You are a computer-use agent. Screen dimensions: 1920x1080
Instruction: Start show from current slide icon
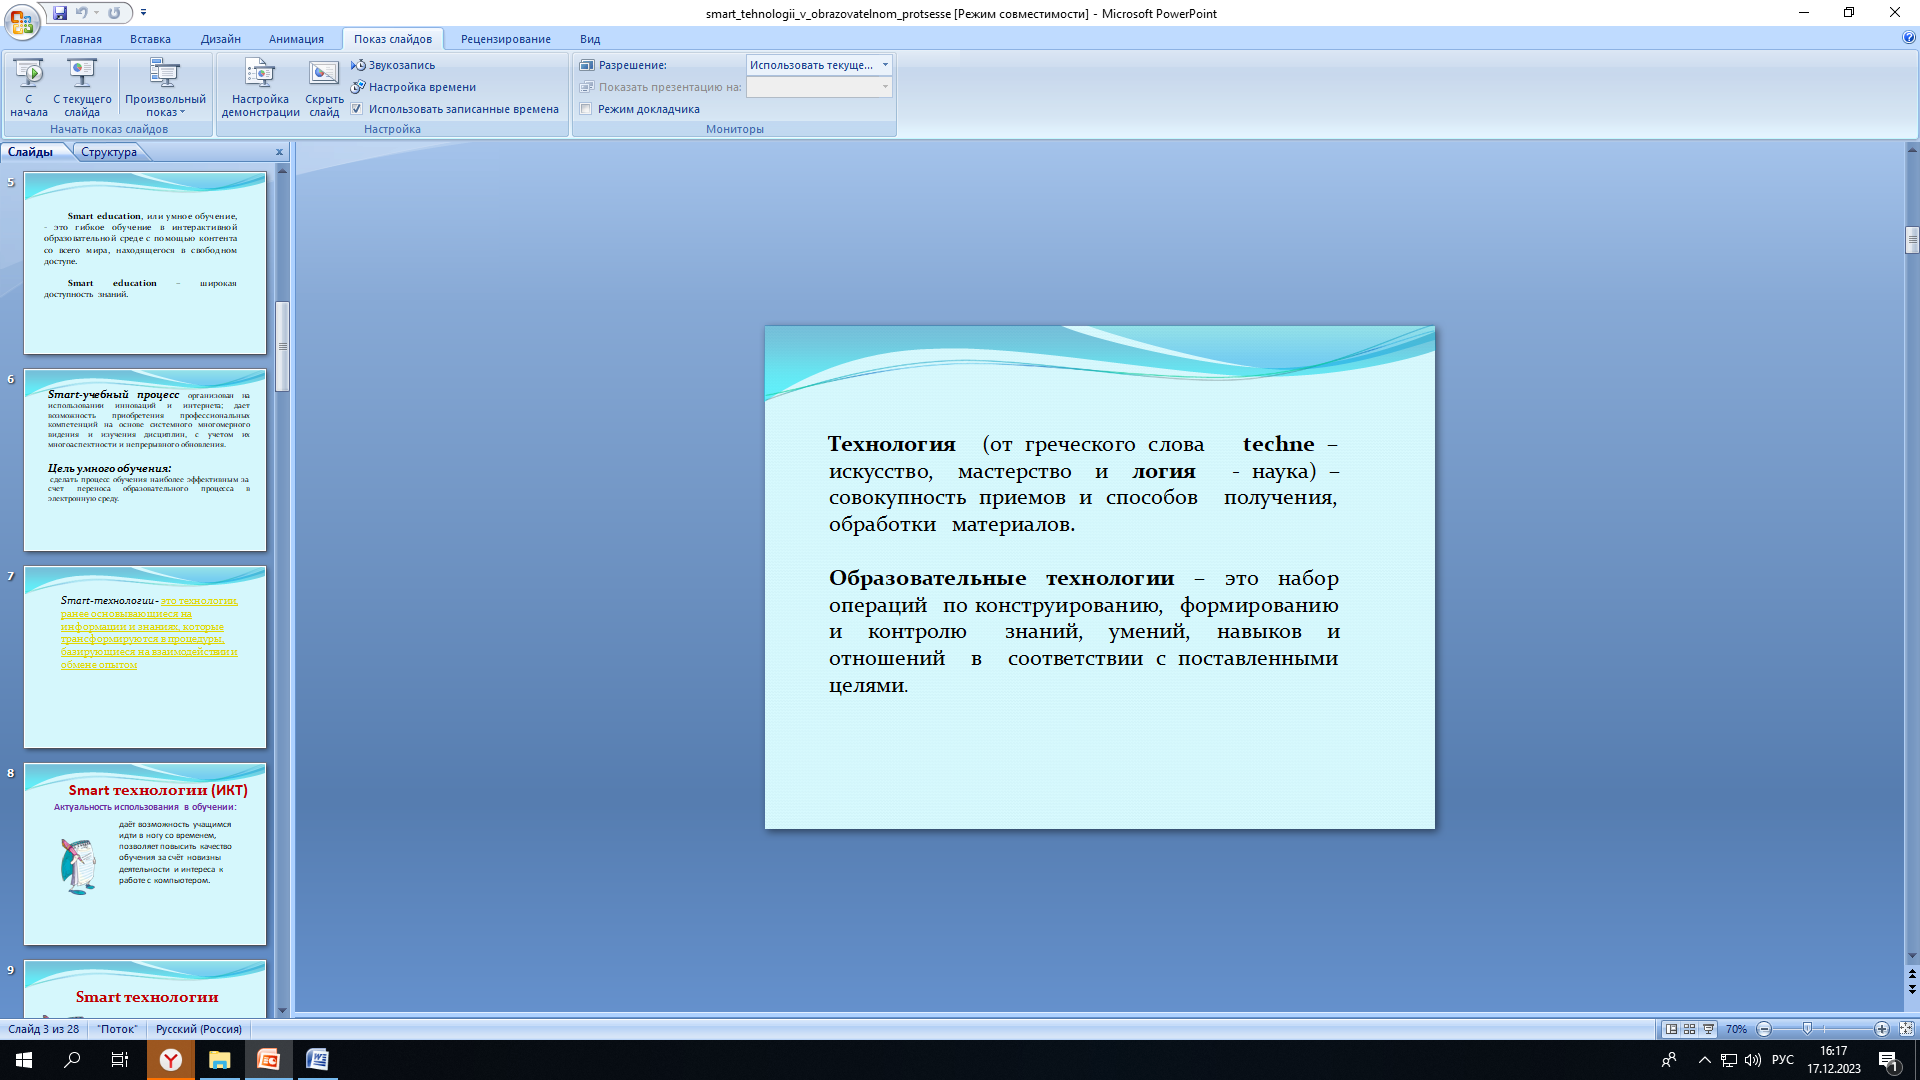(82, 75)
